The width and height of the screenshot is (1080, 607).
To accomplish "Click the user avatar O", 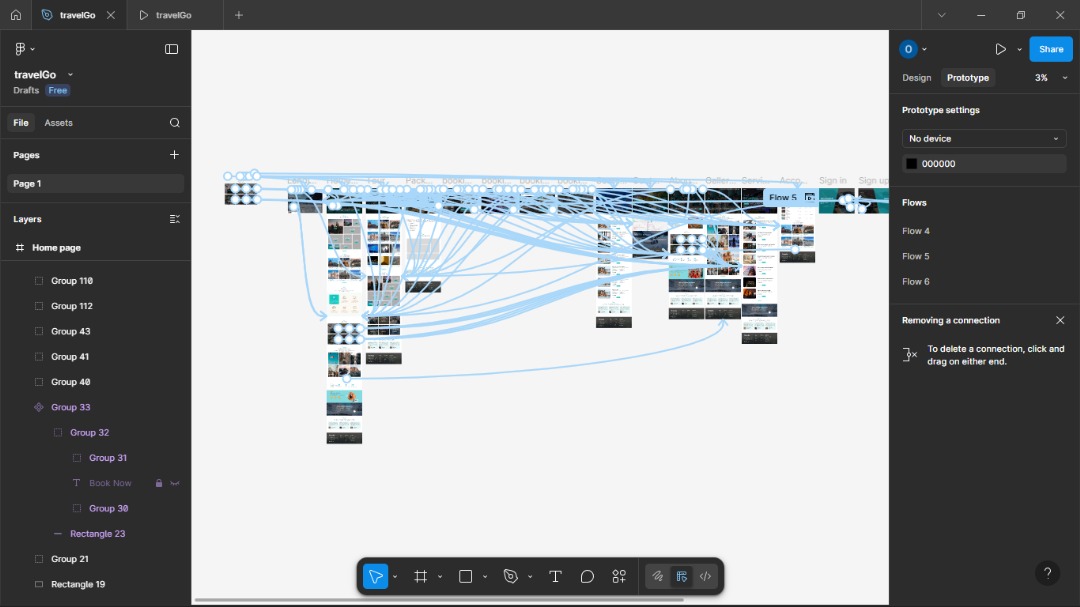I will pos(908,49).
